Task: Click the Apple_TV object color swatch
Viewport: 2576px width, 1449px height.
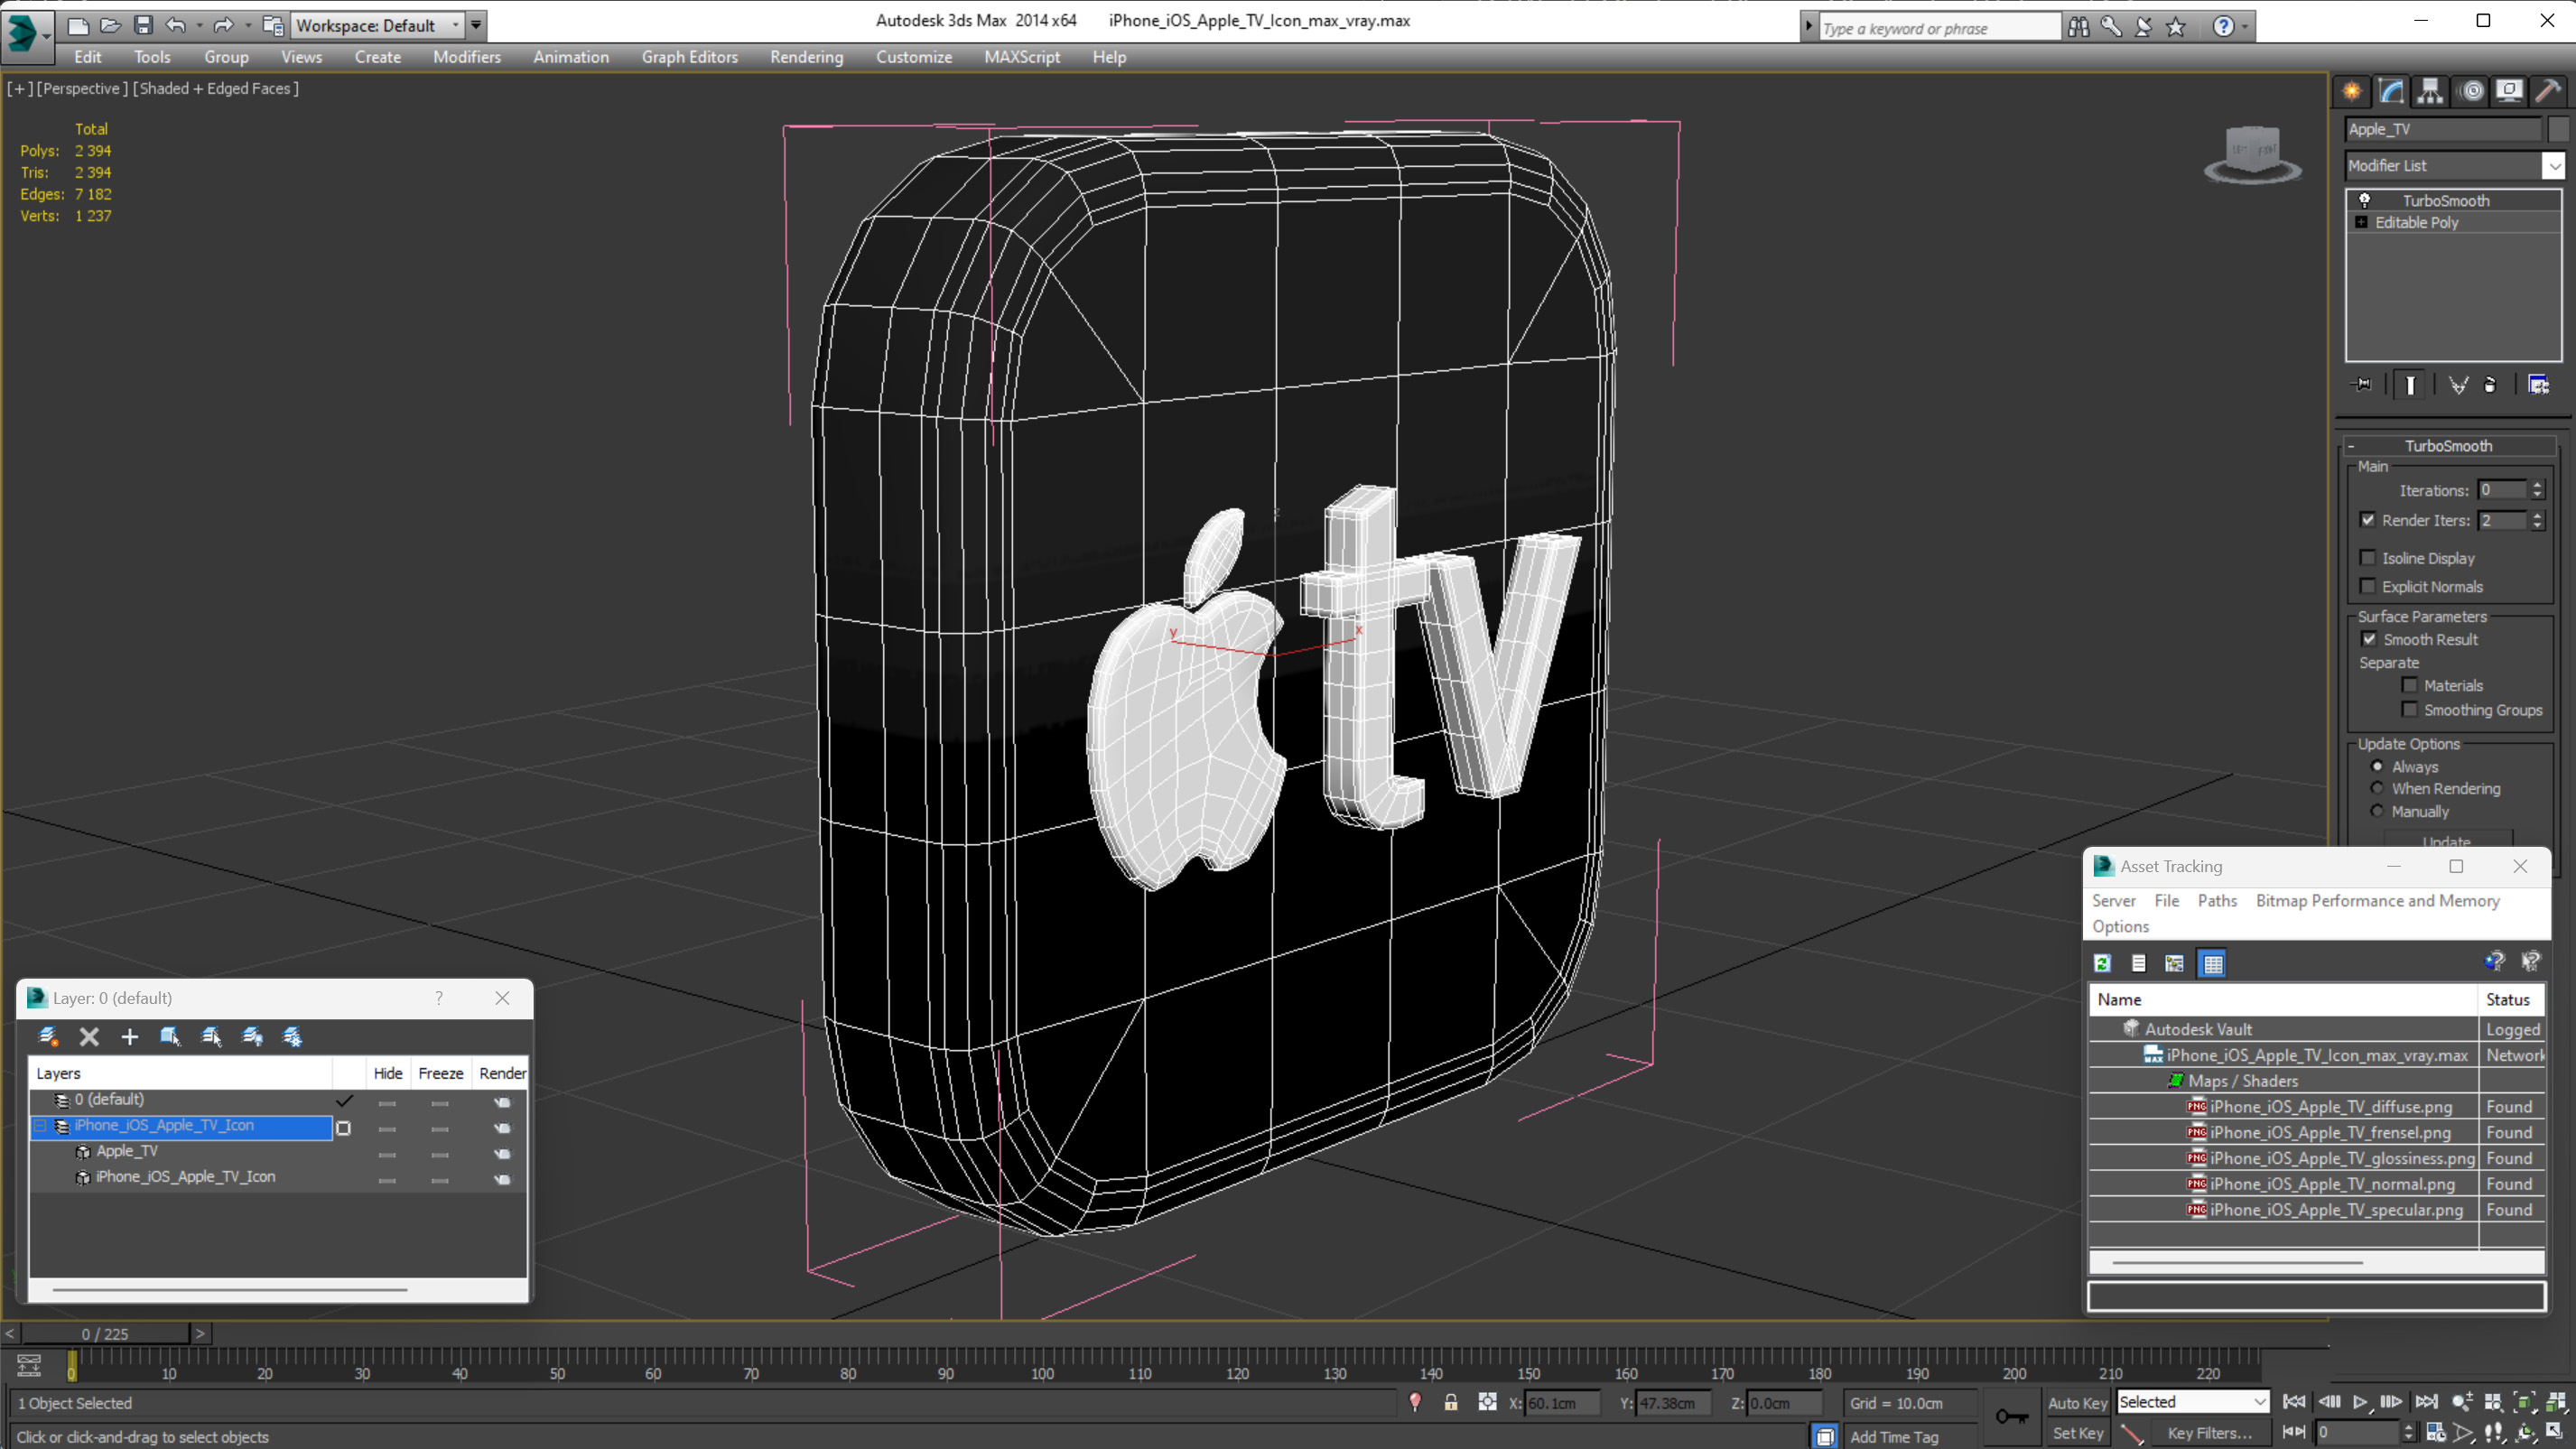Action: pyautogui.click(x=2558, y=129)
